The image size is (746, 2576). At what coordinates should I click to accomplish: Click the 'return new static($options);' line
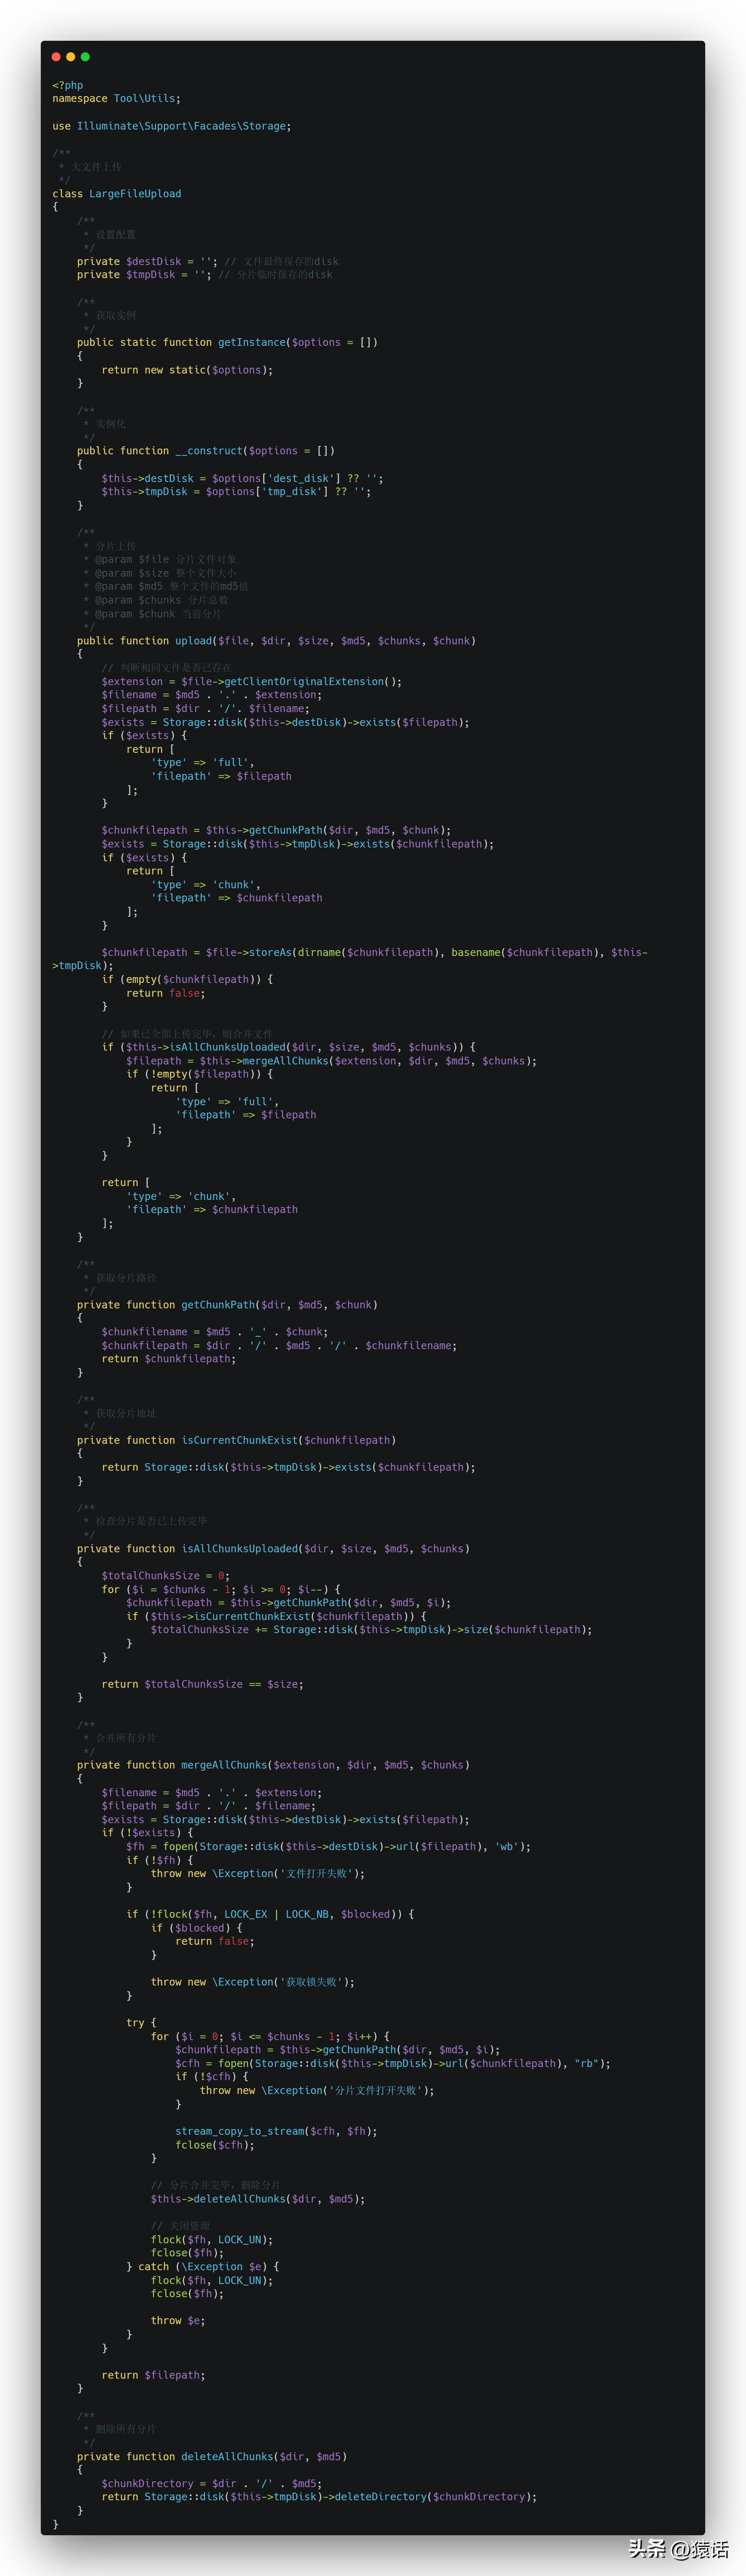187,370
